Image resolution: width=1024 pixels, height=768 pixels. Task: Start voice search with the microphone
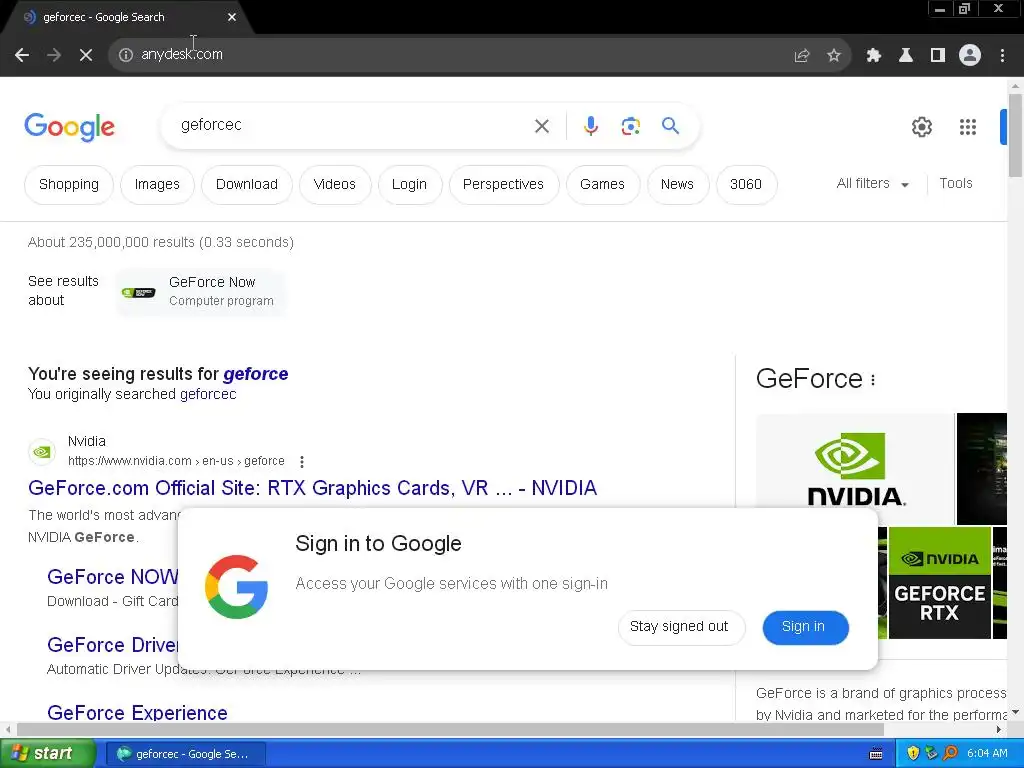click(590, 126)
